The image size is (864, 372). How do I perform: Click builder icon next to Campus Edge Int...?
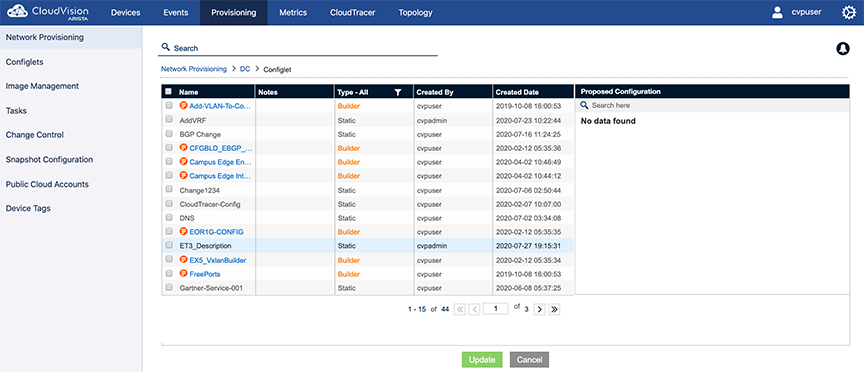tap(183, 176)
